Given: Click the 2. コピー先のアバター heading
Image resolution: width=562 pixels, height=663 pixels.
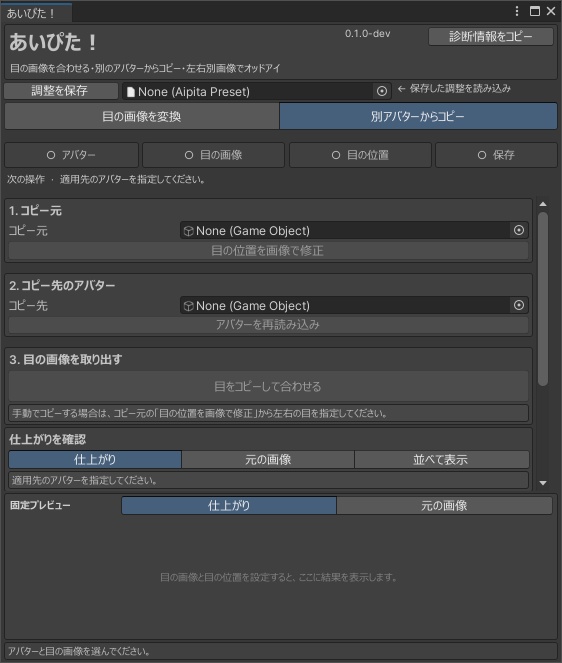Looking at the screenshot, I should coord(62,285).
